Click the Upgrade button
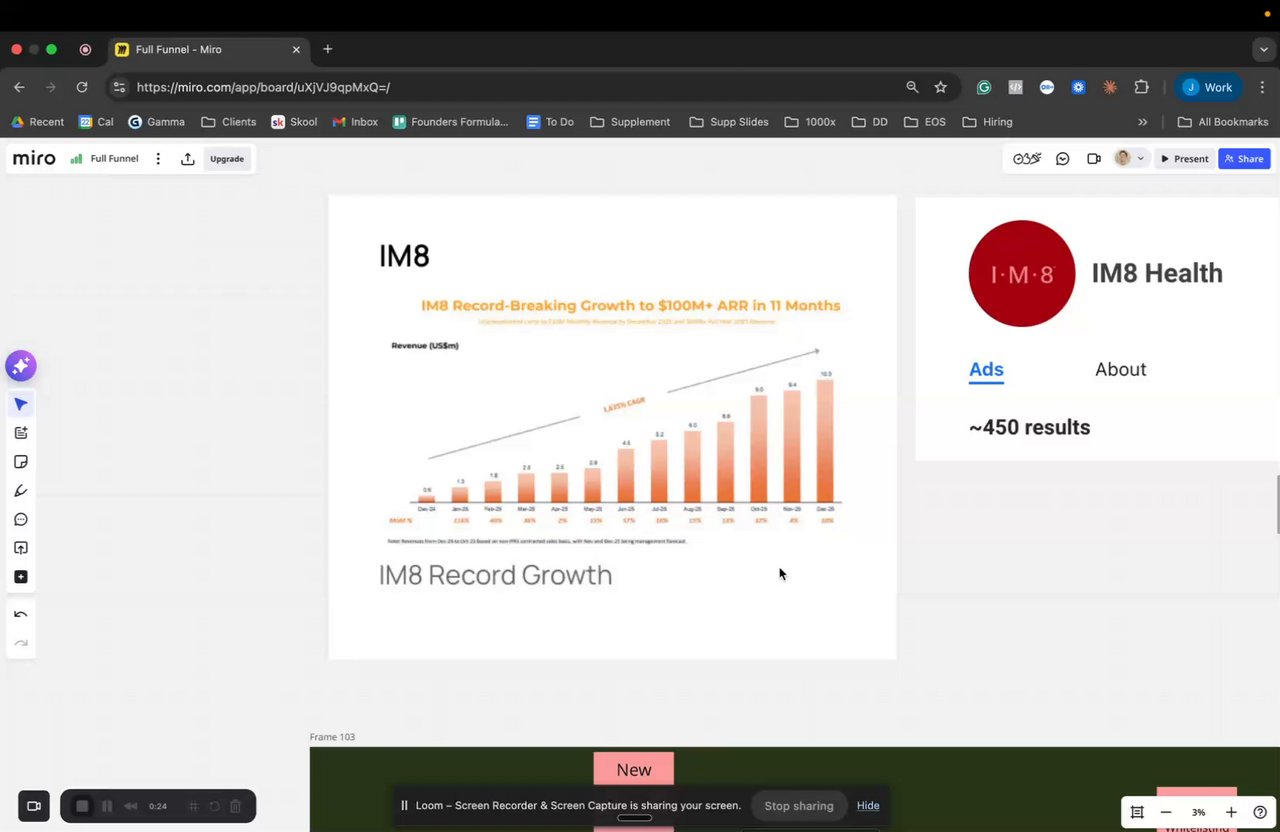 click(227, 159)
